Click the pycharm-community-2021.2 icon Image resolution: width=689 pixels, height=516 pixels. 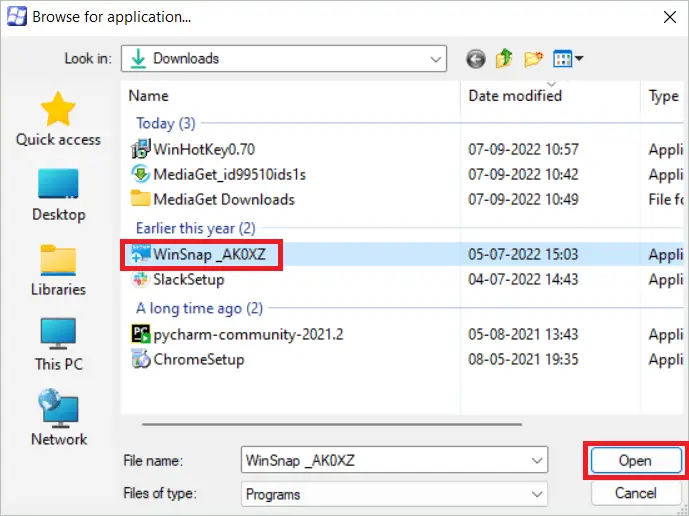click(x=141, y=334)
